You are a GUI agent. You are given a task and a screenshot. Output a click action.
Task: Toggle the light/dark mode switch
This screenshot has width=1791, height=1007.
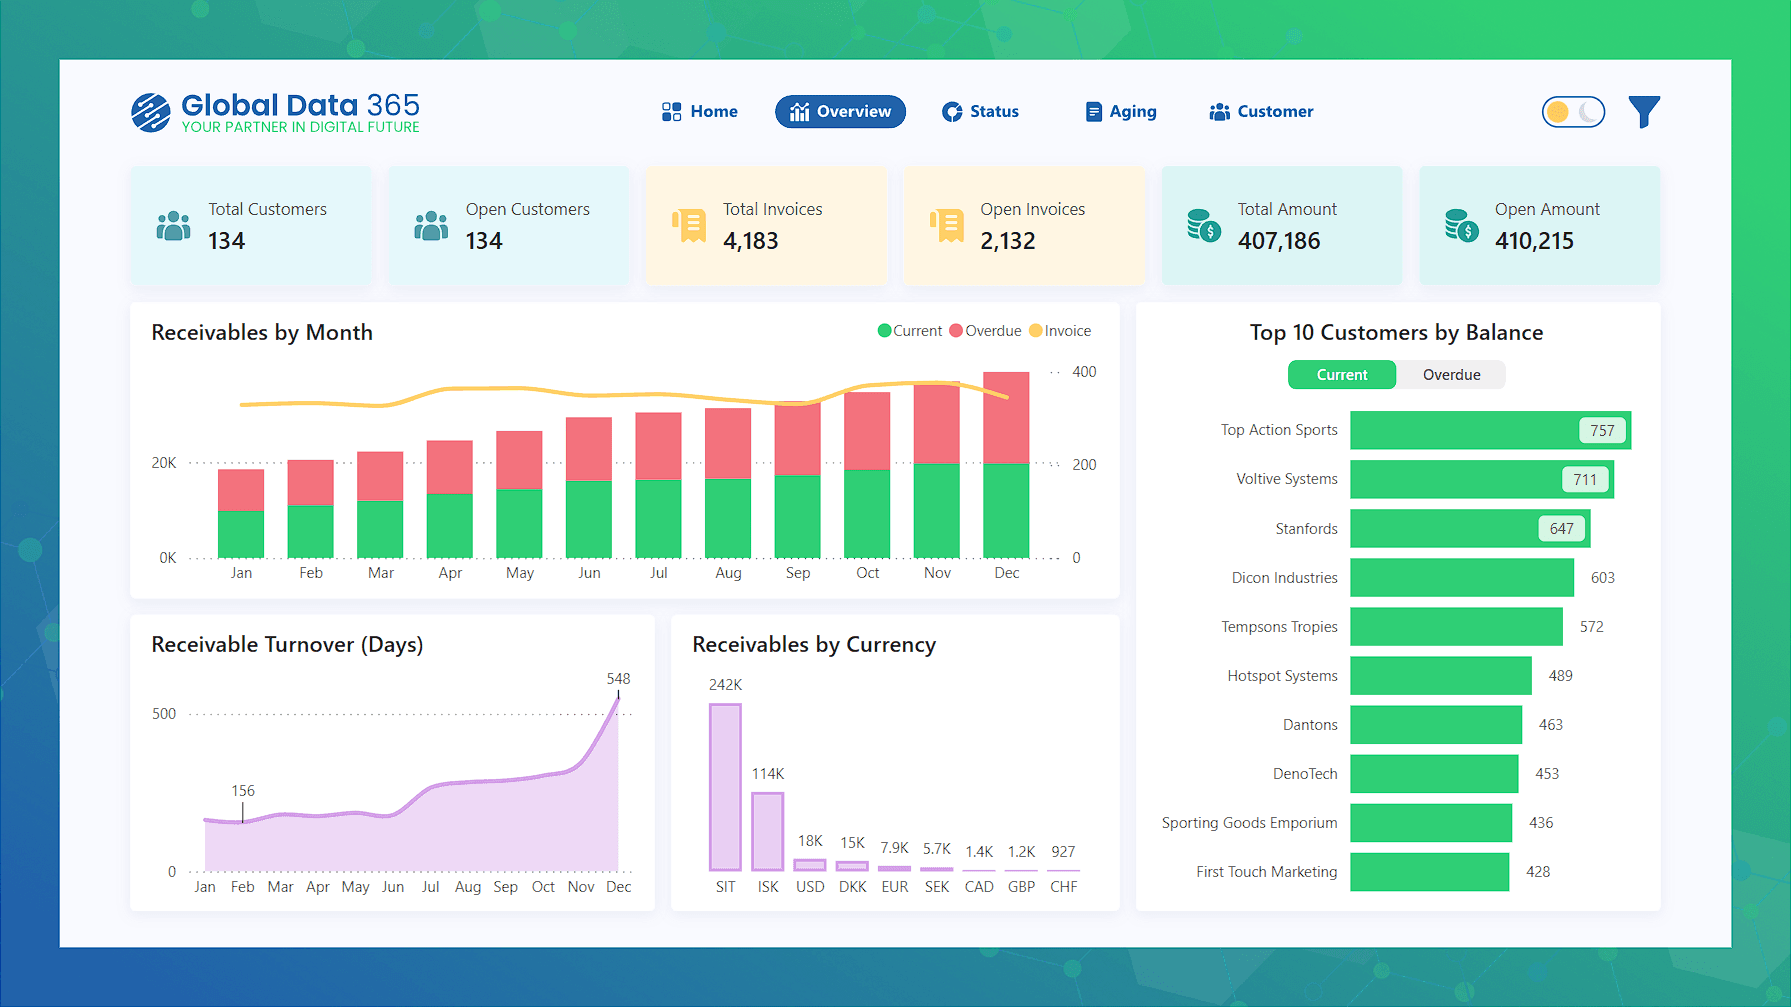pyautogui.click(x=1573, y=112)
